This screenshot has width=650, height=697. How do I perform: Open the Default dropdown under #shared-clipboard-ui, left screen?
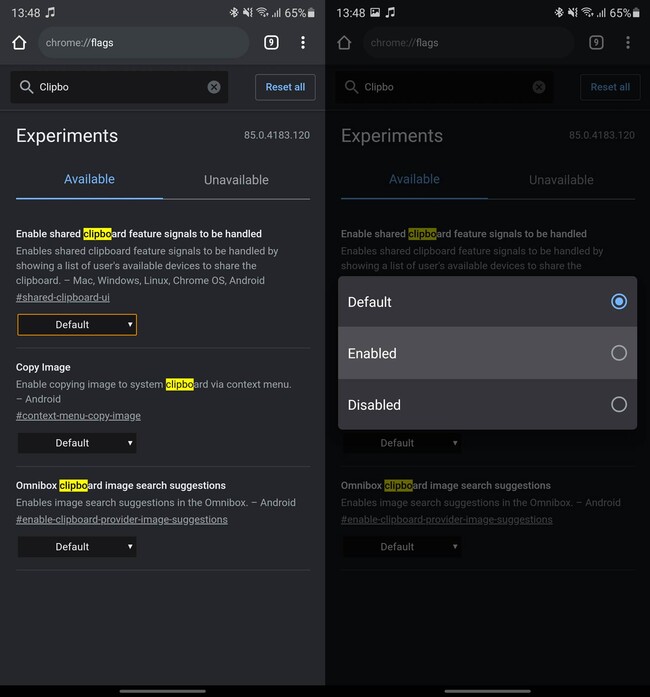(77, 325)
